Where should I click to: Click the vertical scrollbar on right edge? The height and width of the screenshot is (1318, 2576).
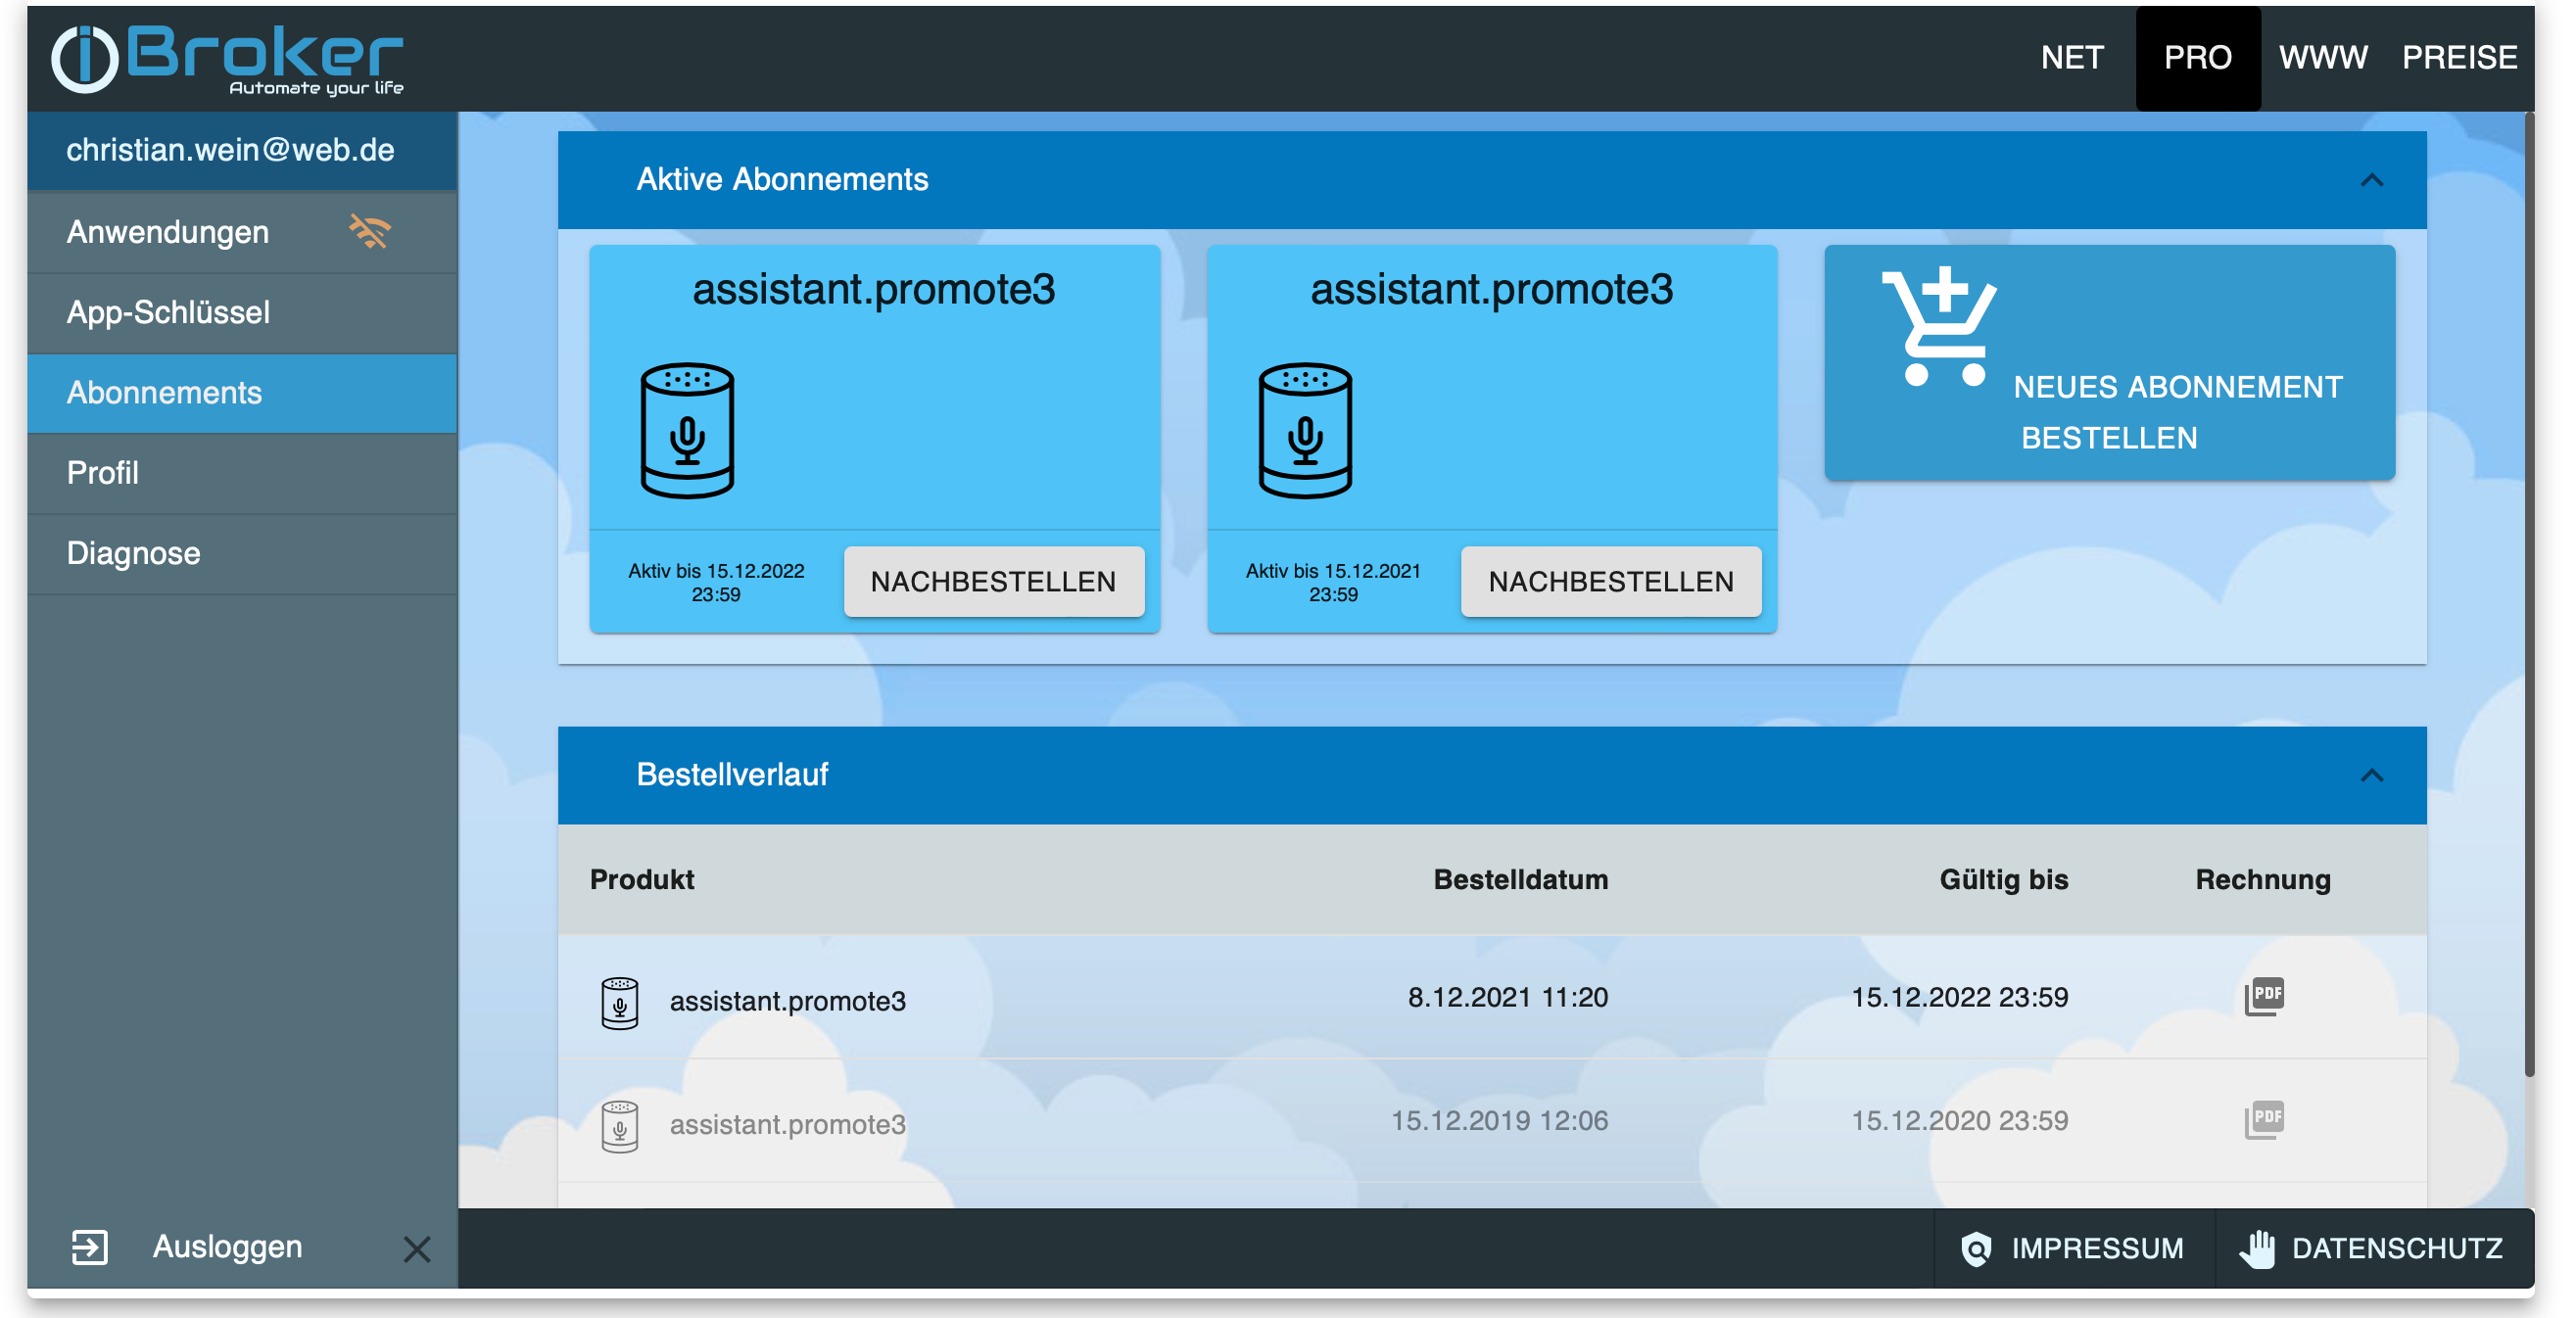pyautogui.click(x=2529, y=600)
